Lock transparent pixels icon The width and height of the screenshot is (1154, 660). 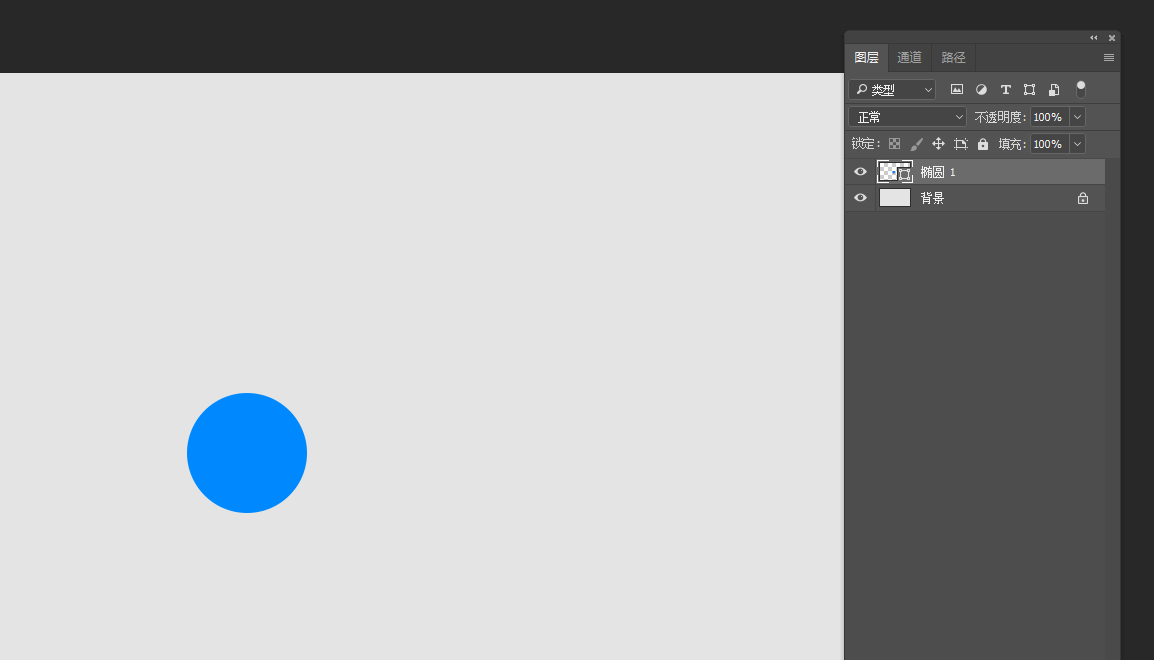point(894,144)
